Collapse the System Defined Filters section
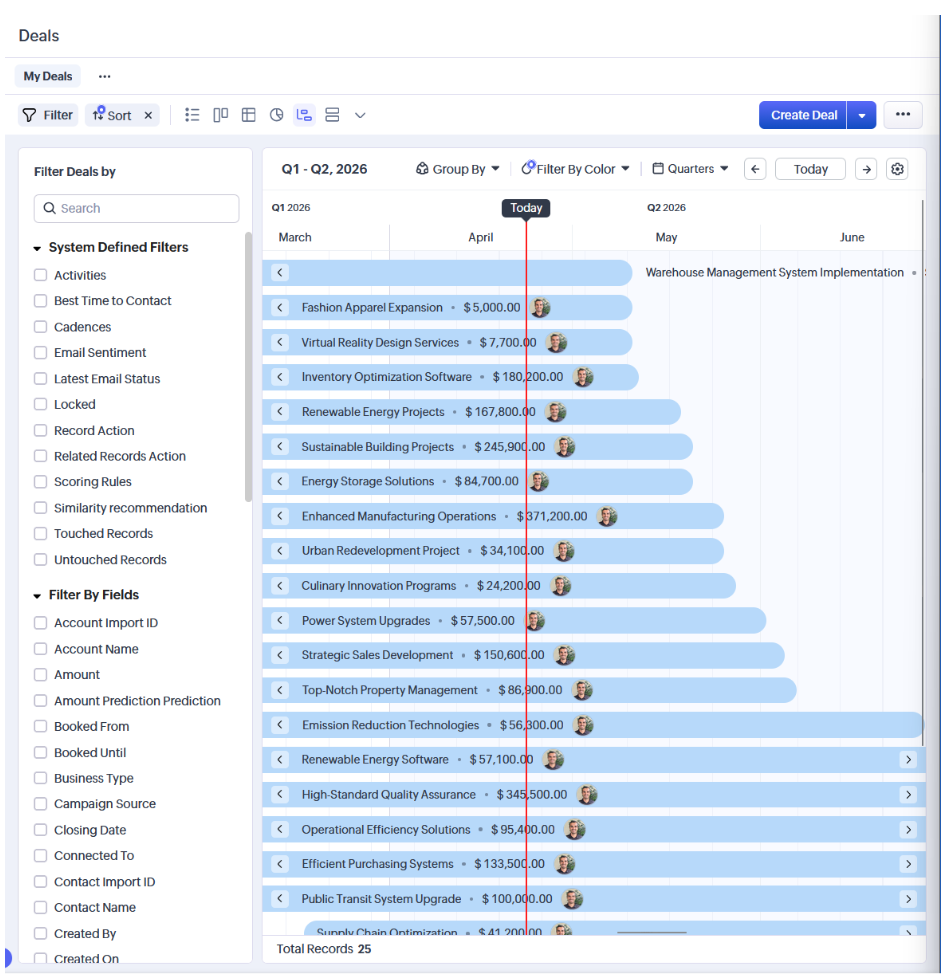This screenshot has width=945, height=976. pos(38,248)
